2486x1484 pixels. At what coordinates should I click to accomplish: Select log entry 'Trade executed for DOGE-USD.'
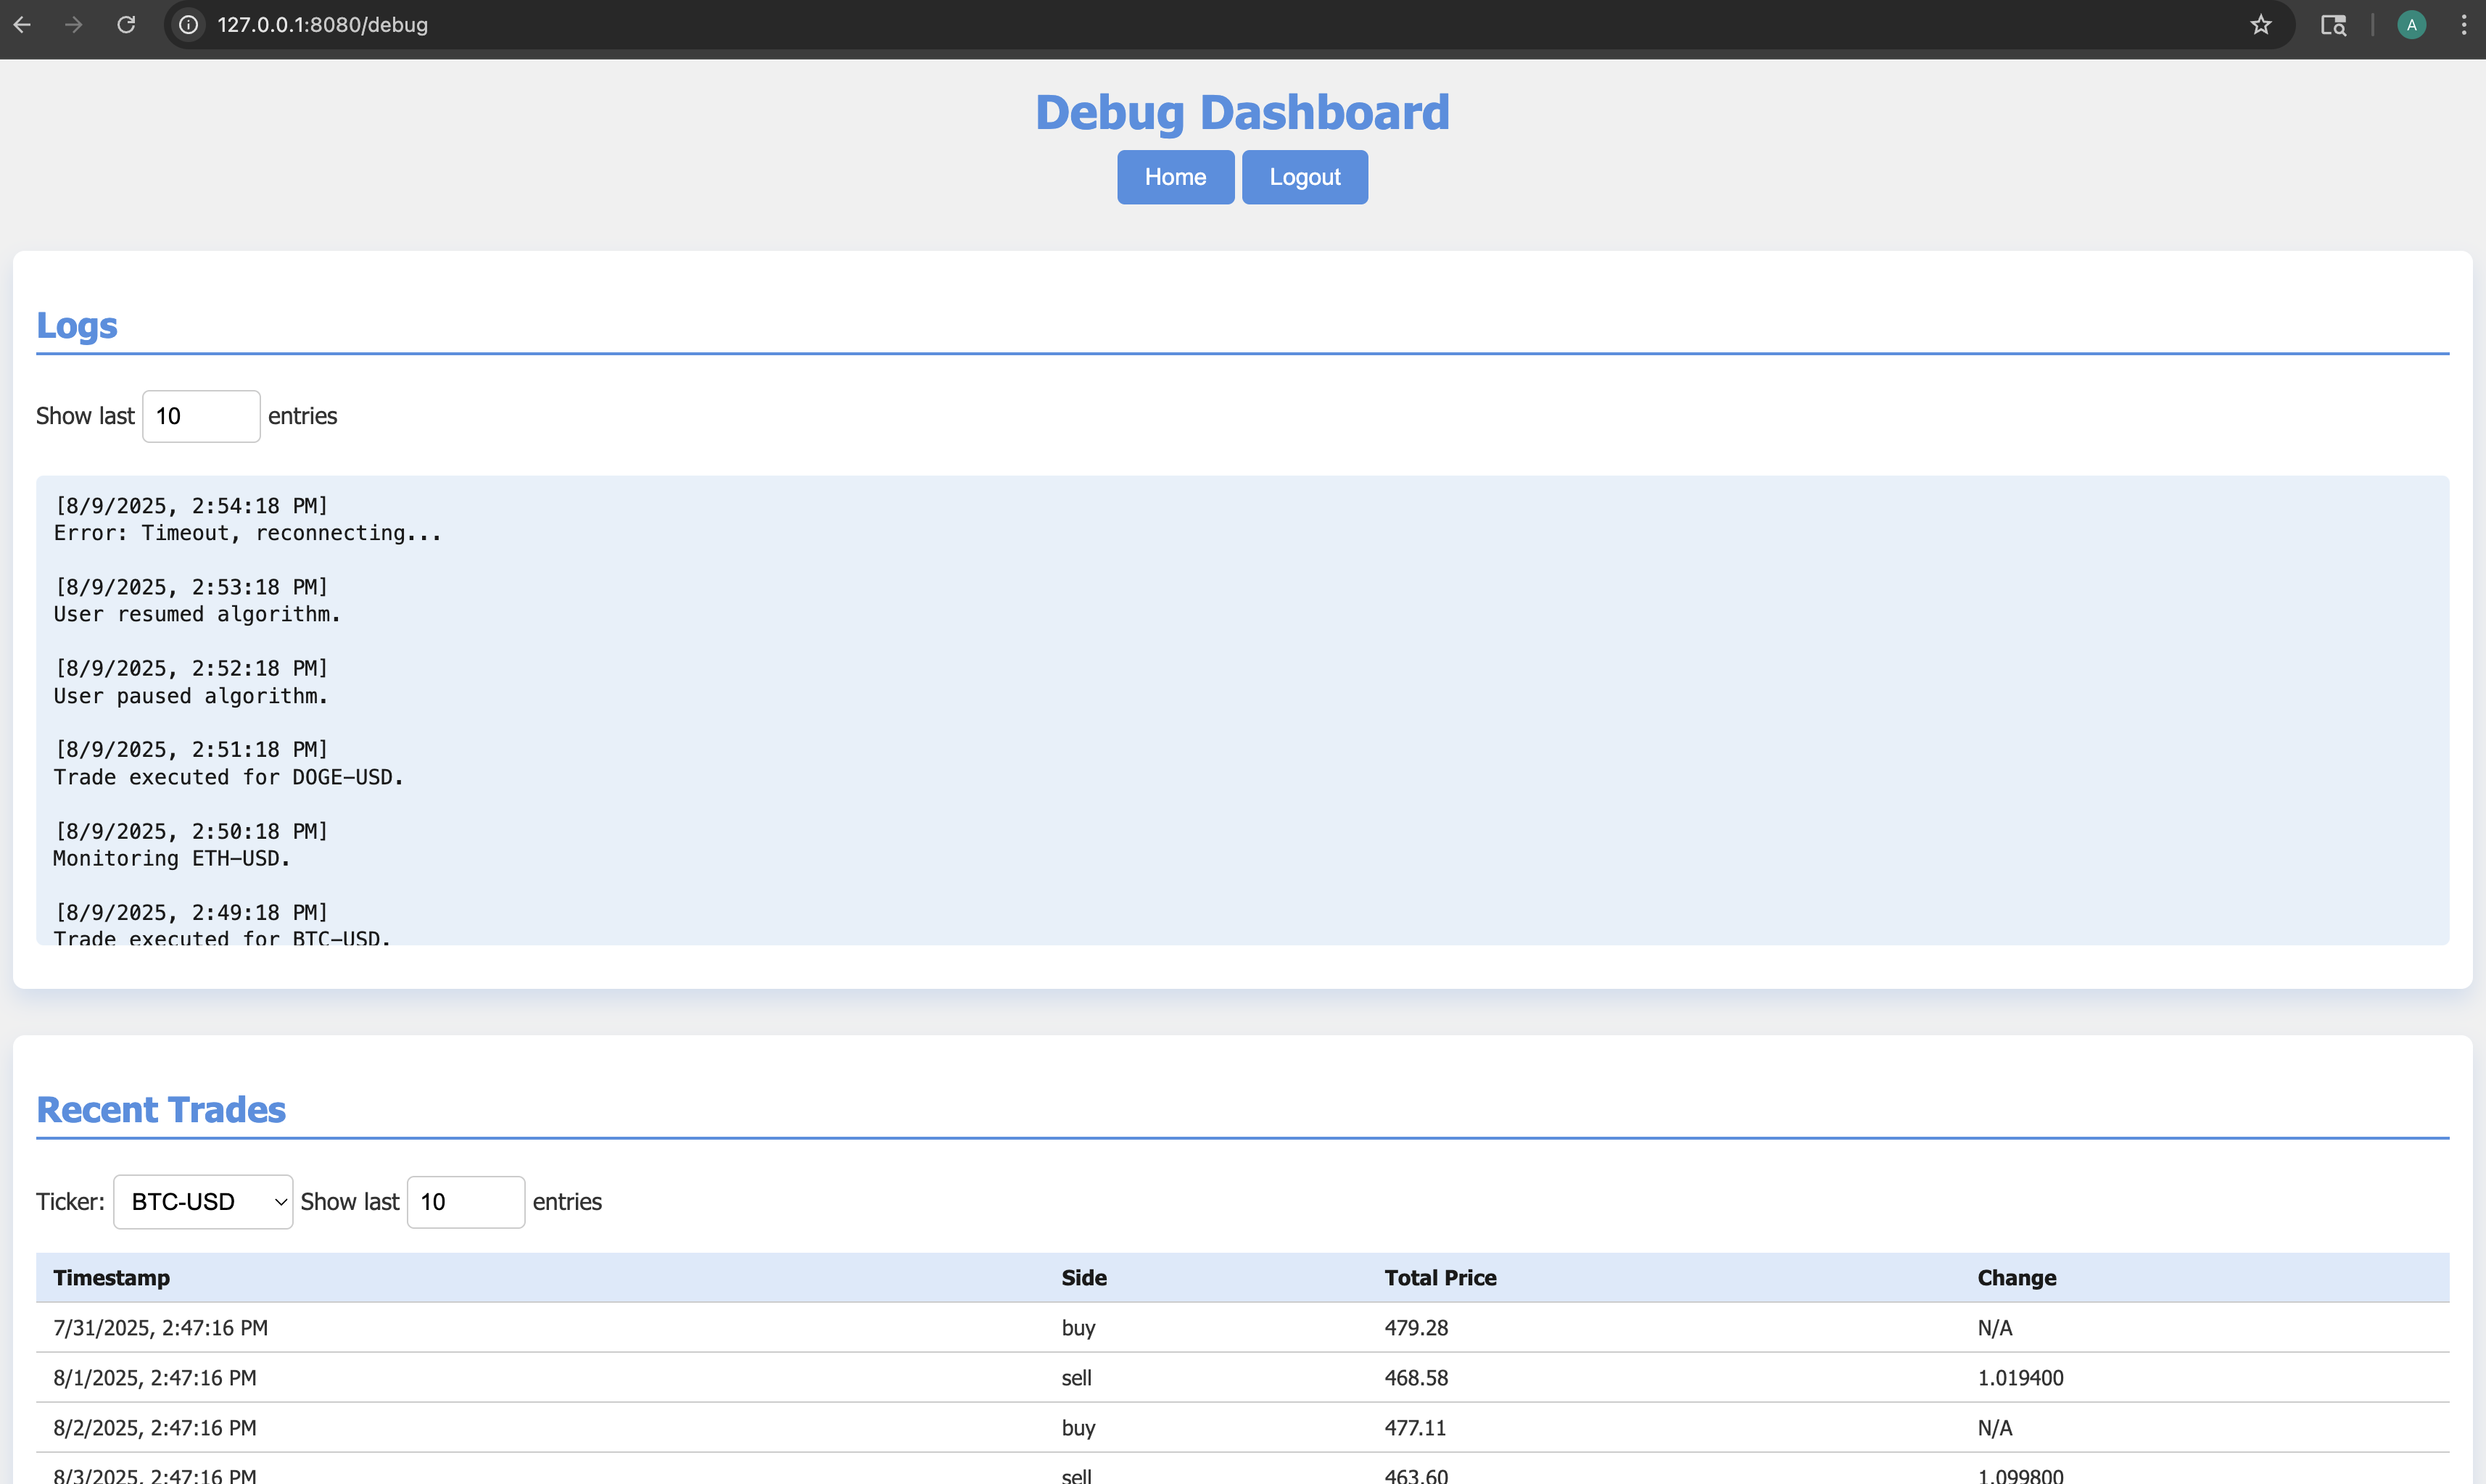(229, 777)
